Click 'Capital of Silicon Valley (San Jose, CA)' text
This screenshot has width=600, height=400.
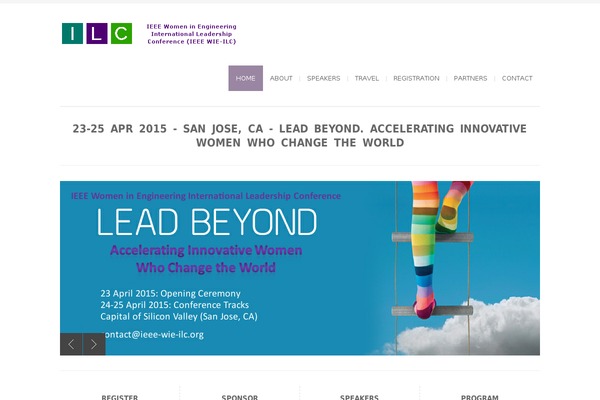(x=179, y=317)
